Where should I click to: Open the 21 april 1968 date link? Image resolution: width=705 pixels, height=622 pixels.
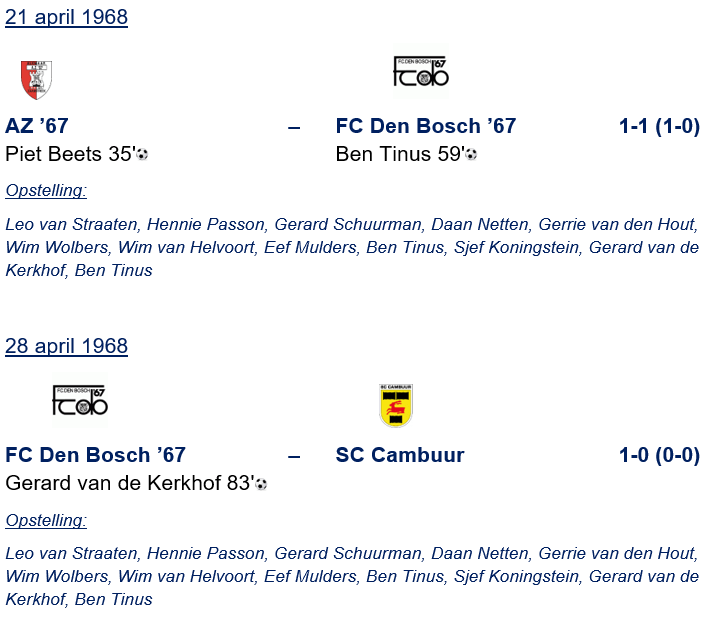[66, 17]
